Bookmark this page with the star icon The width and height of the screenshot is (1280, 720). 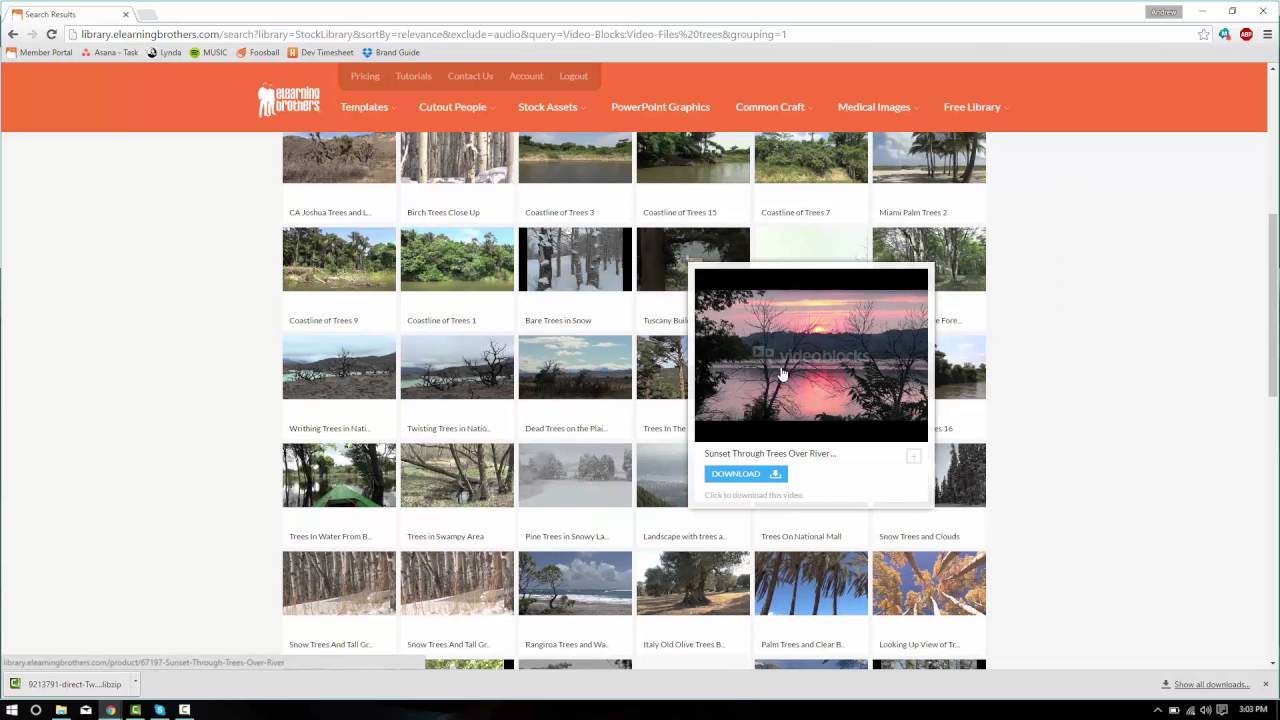(1204, 34)
